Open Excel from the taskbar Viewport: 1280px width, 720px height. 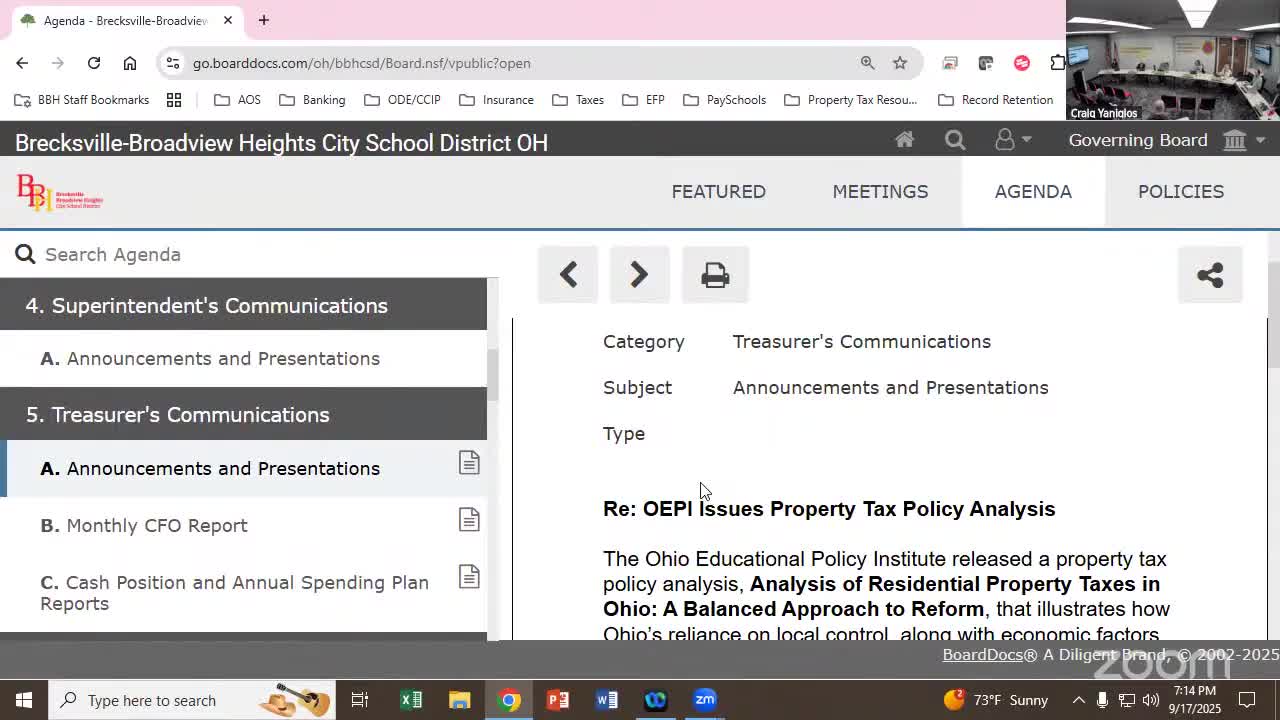(411, 700)
